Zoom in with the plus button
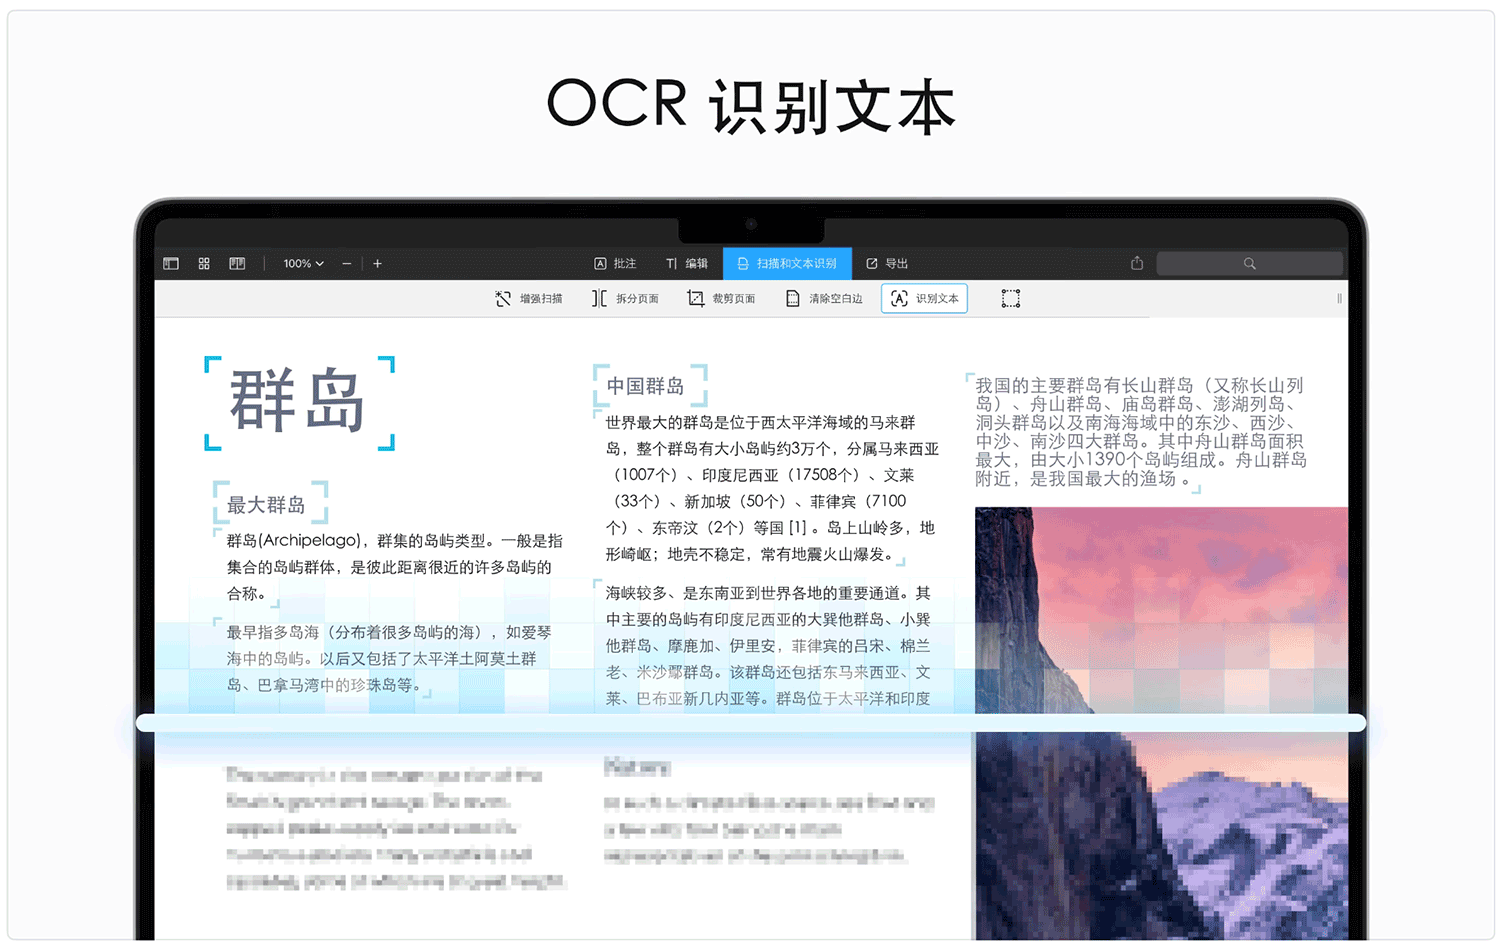 [377, 264]
